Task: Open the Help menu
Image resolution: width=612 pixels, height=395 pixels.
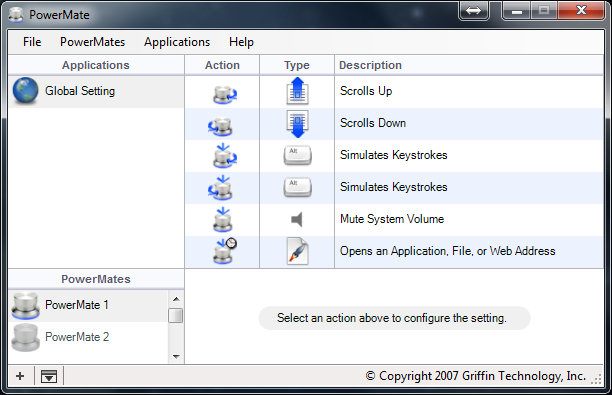Action: pyautogui.click(x=241, y=42)
